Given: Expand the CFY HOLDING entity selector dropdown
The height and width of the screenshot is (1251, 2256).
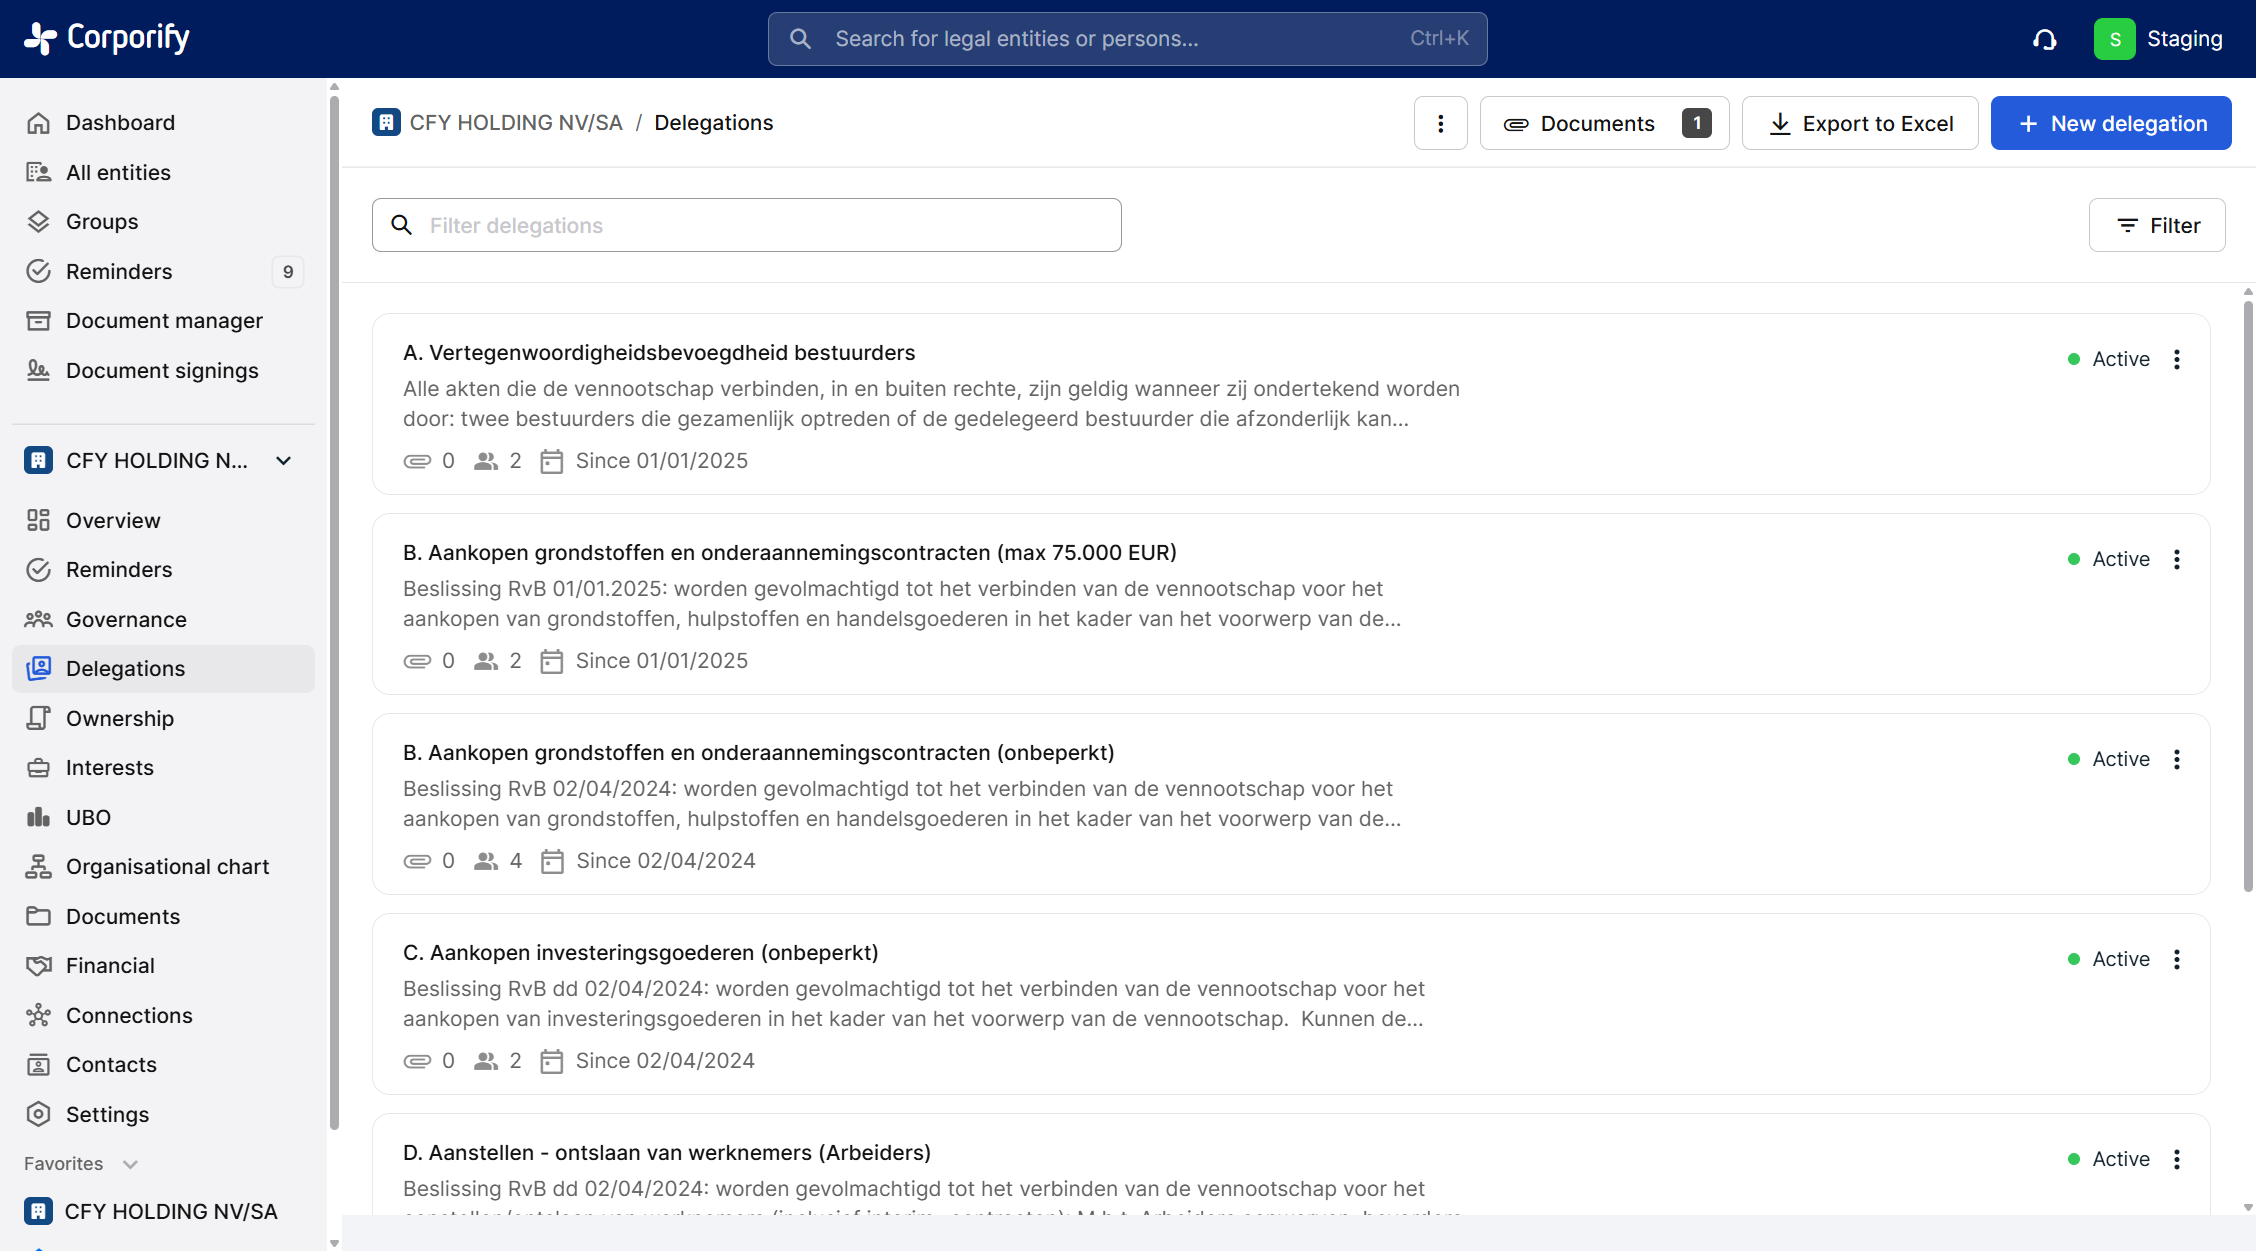Looking at the screenshot, I should tap(283, 460).
